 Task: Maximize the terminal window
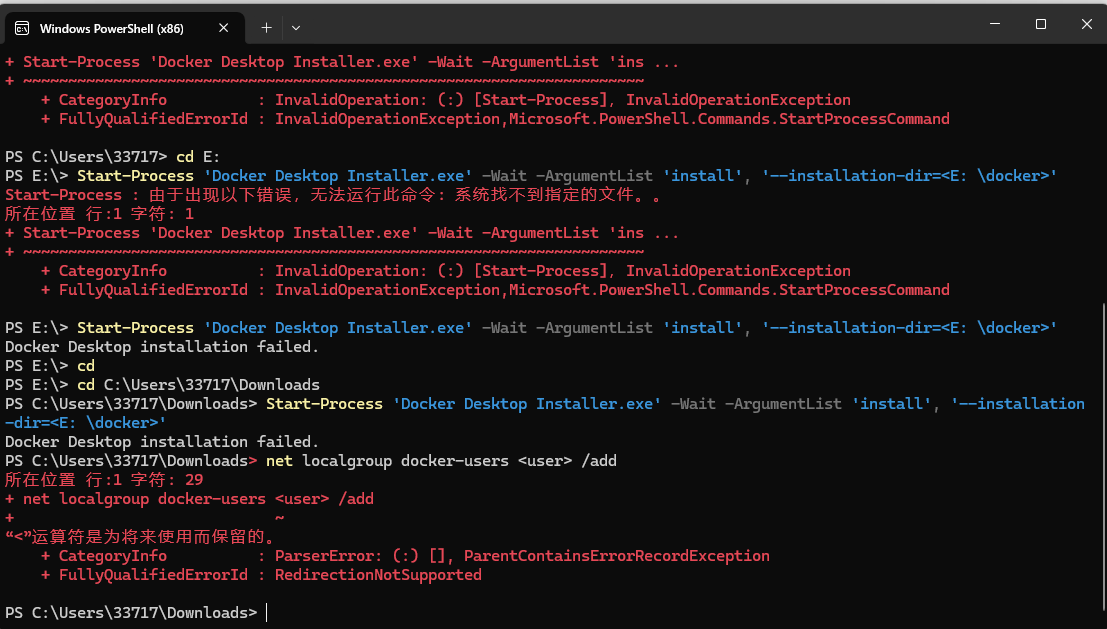(x=1041, y=24)
